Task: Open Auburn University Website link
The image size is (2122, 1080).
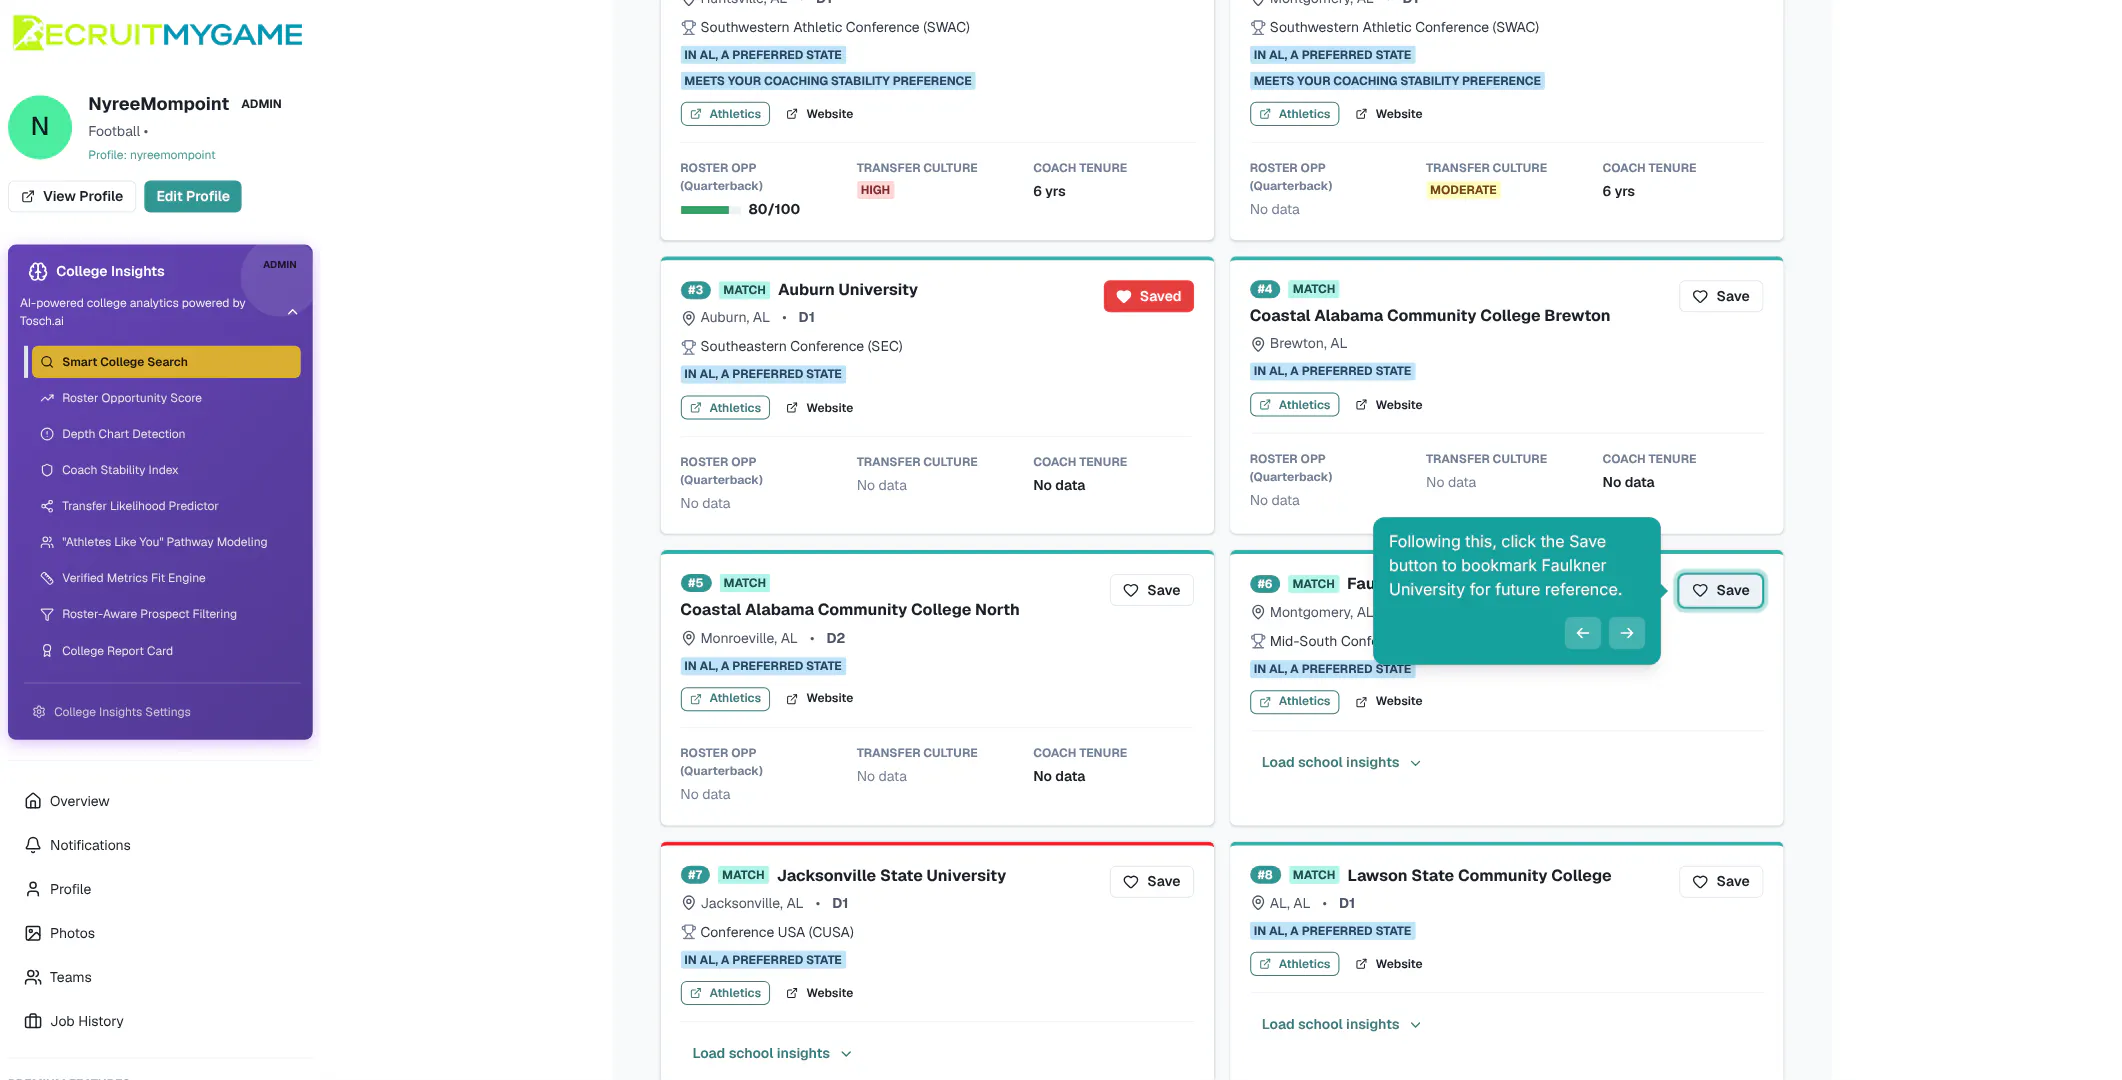Action: coord(819,408)
